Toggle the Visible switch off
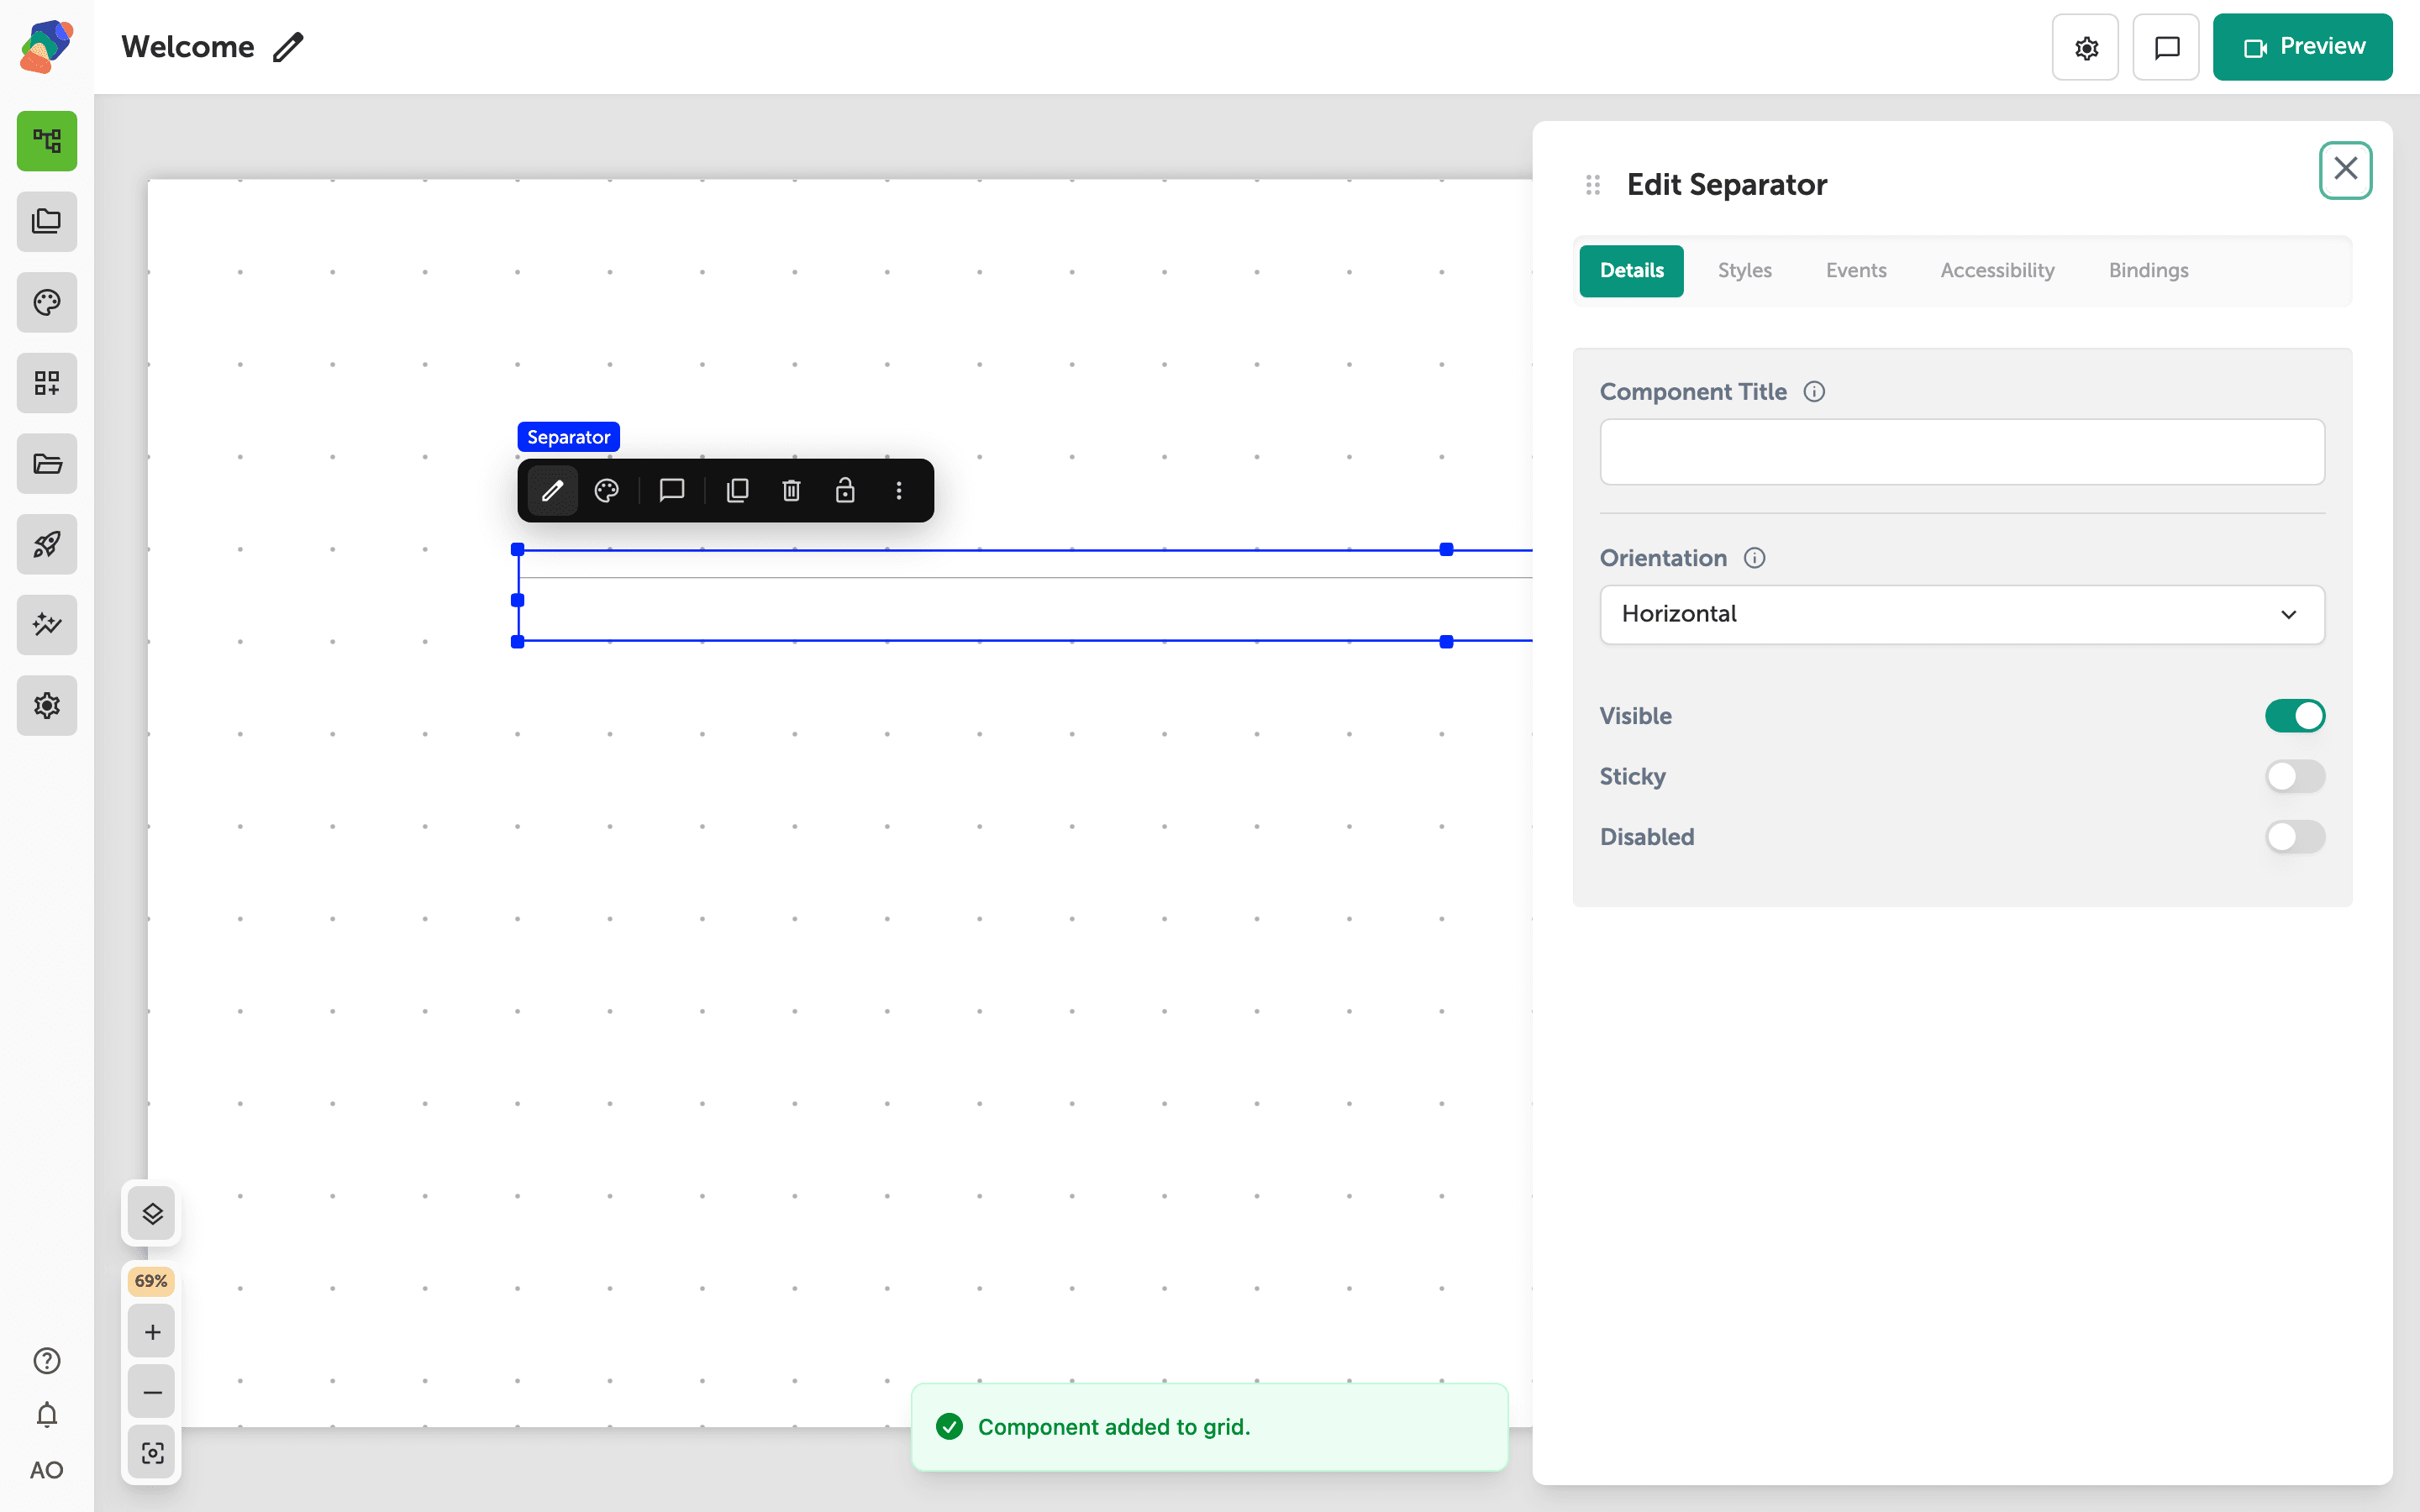The width and height of the screenshot is (2420, 1512). point(2295,716)
